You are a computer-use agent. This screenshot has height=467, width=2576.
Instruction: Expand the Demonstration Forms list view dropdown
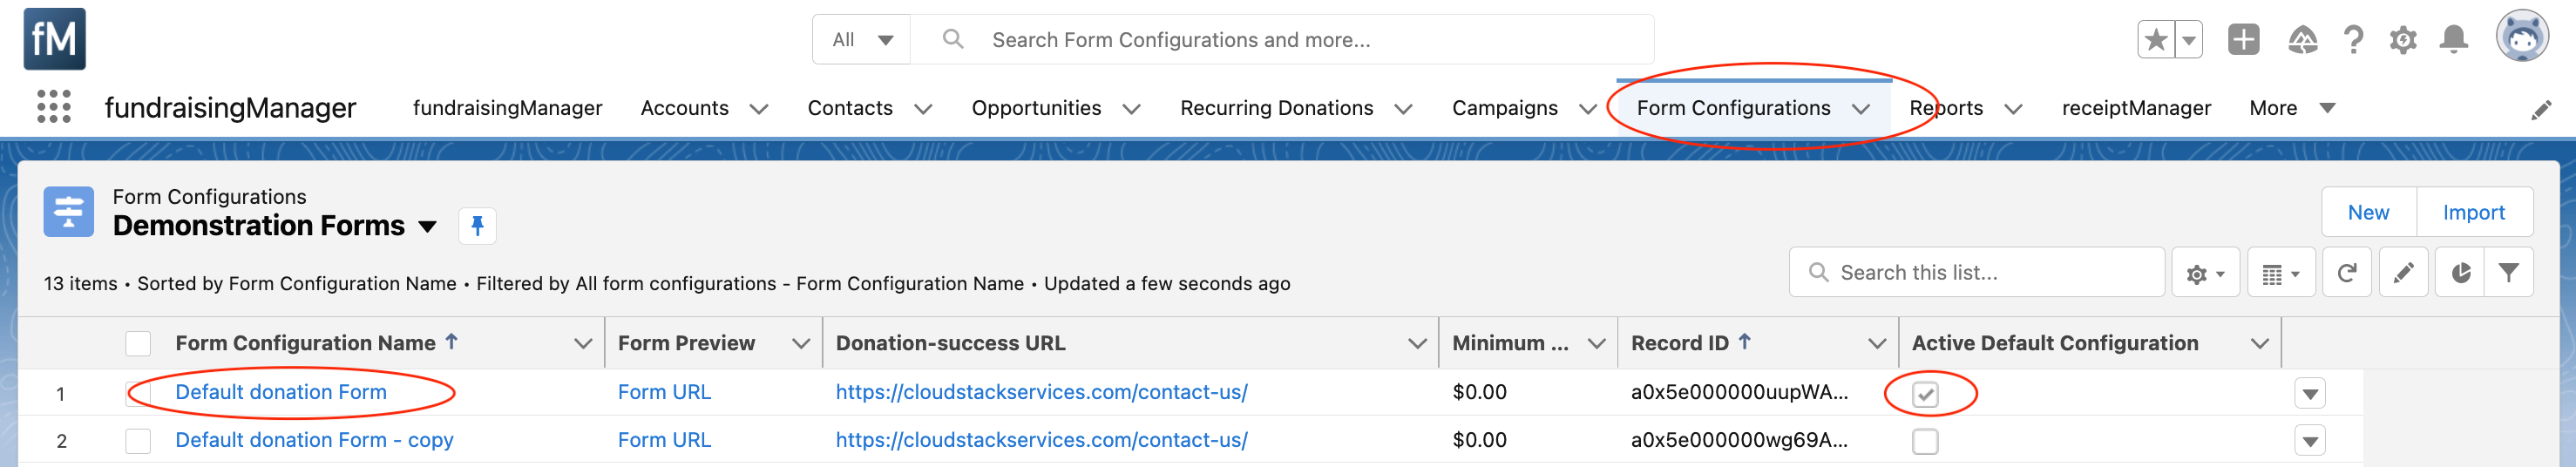pos(428,226)
